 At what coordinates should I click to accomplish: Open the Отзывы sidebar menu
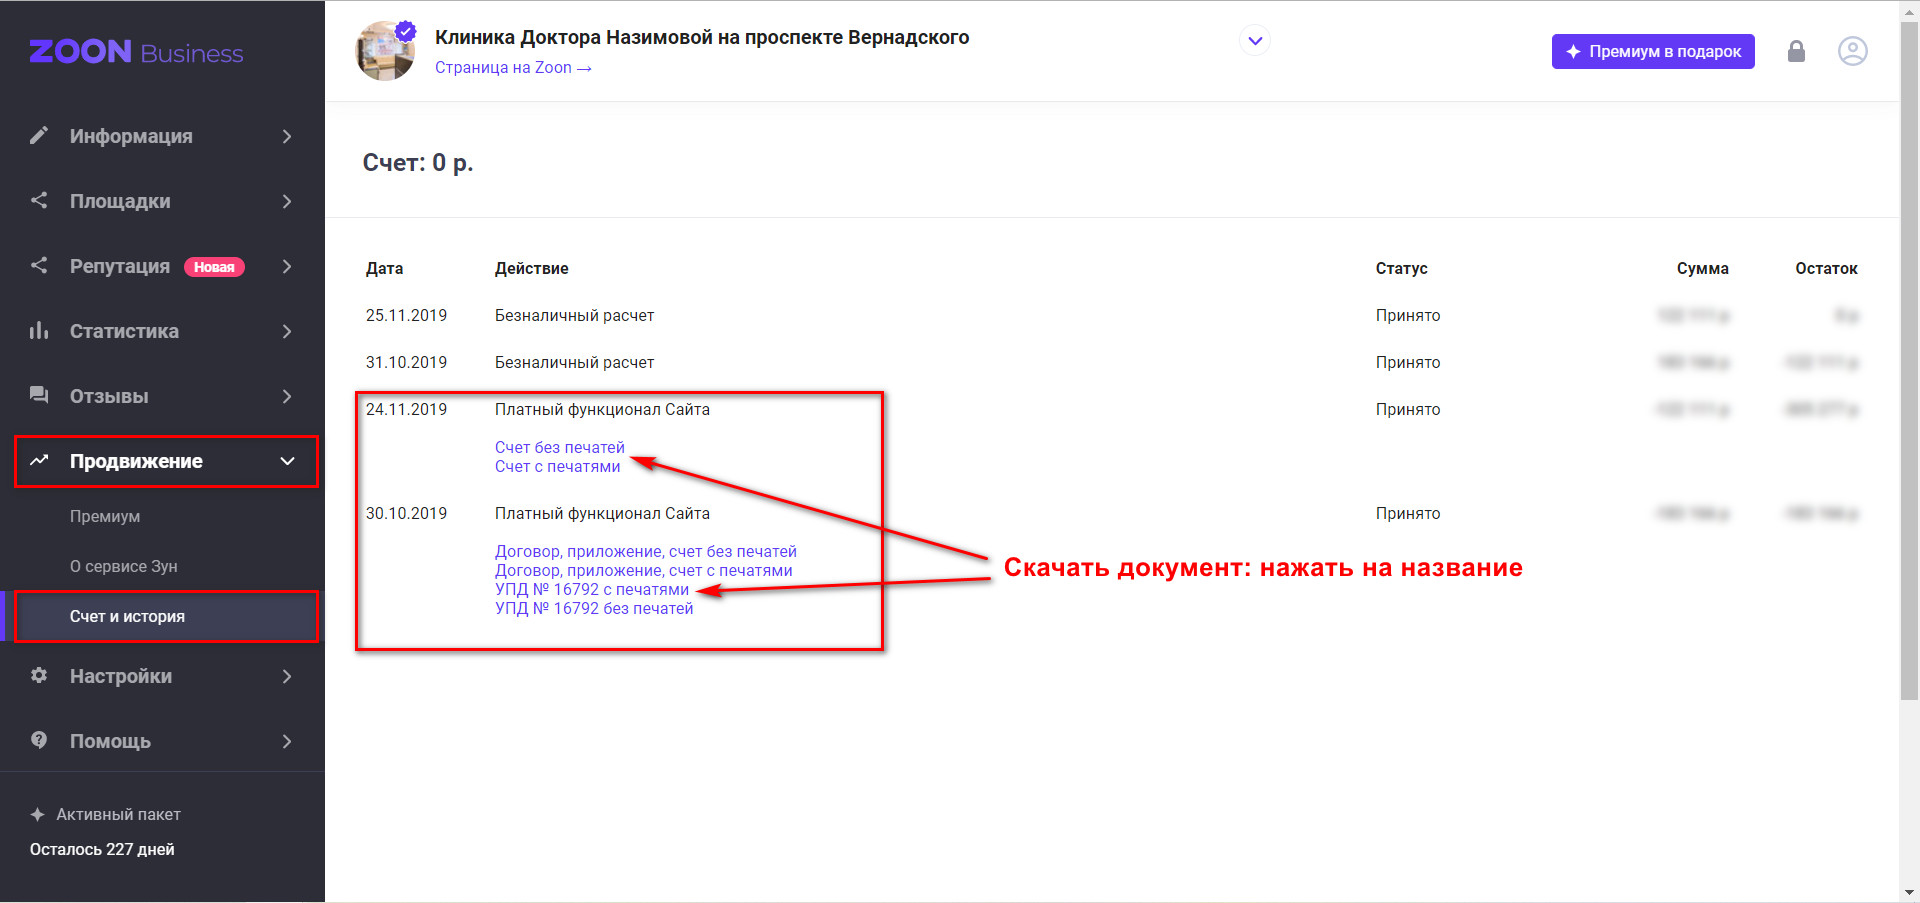(162, 396)
